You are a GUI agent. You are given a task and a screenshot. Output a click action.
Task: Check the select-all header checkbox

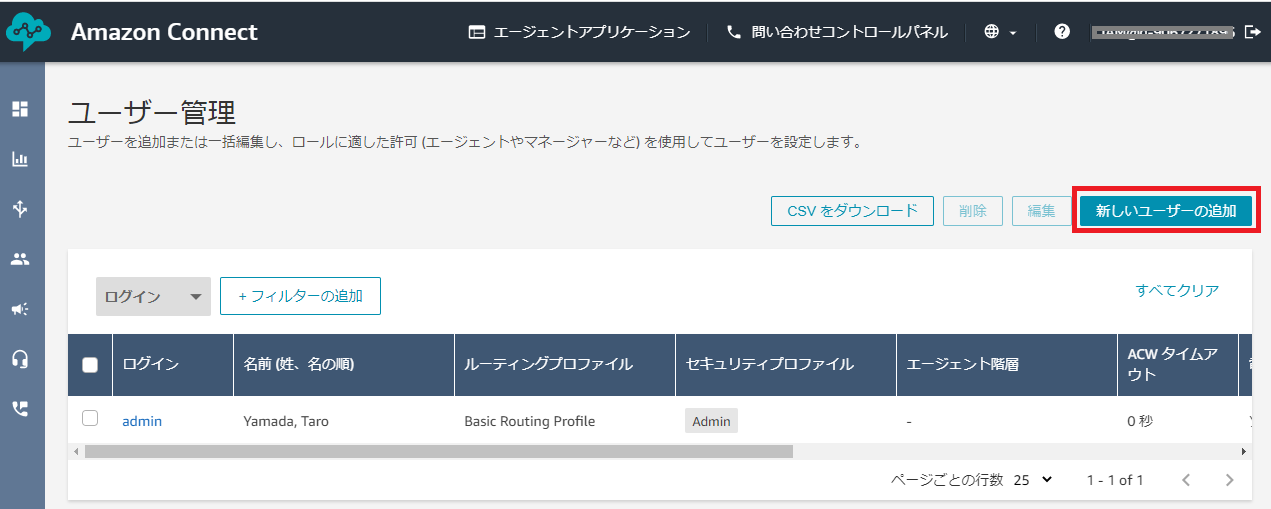click(90, 365)
